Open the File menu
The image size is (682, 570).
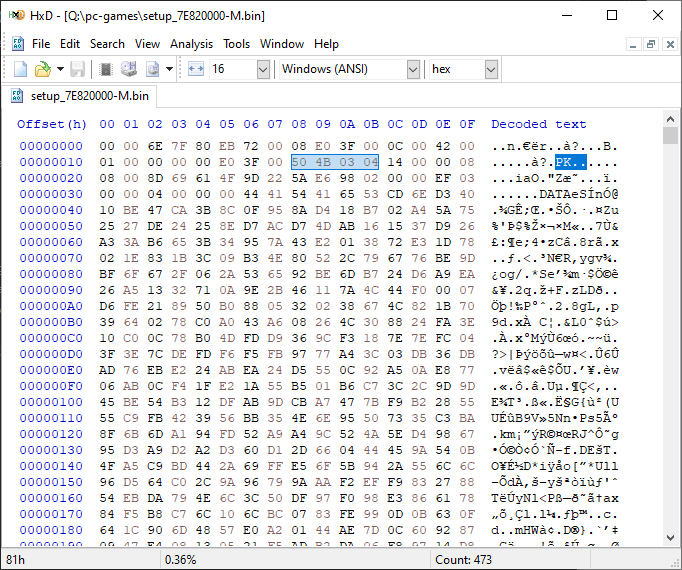(x=41, y=44)
